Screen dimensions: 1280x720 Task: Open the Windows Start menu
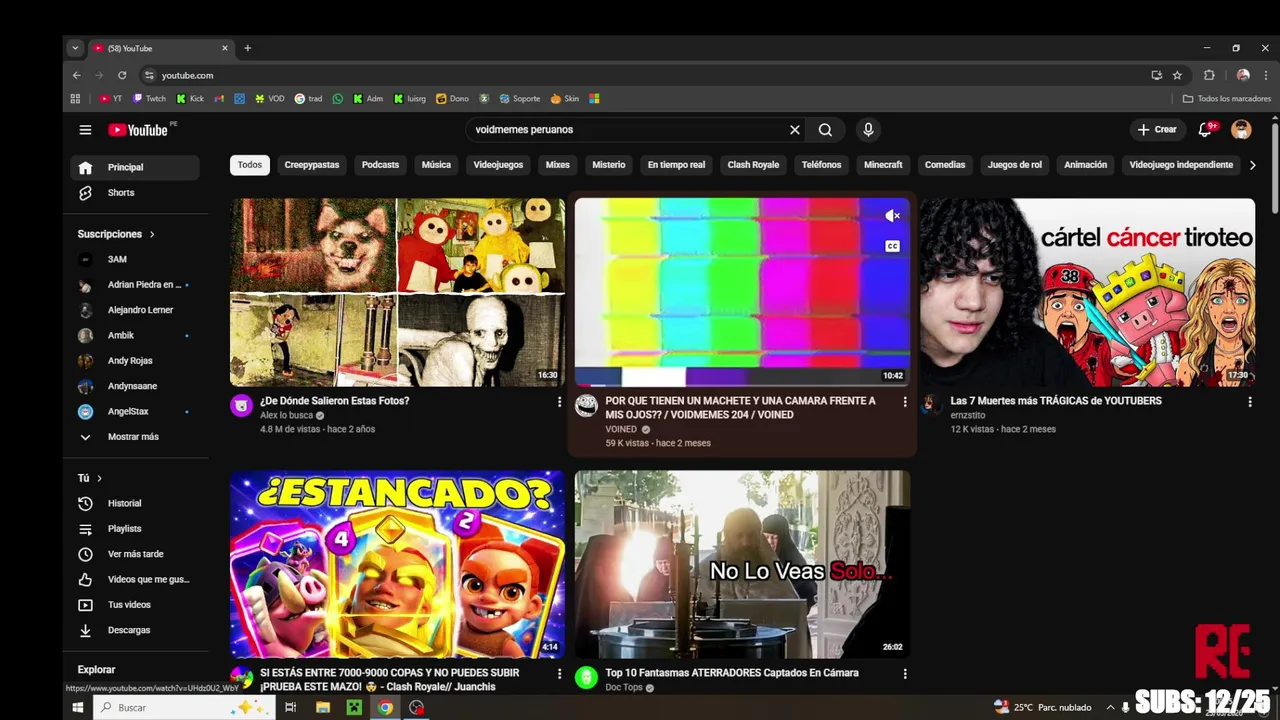(77, 707)
